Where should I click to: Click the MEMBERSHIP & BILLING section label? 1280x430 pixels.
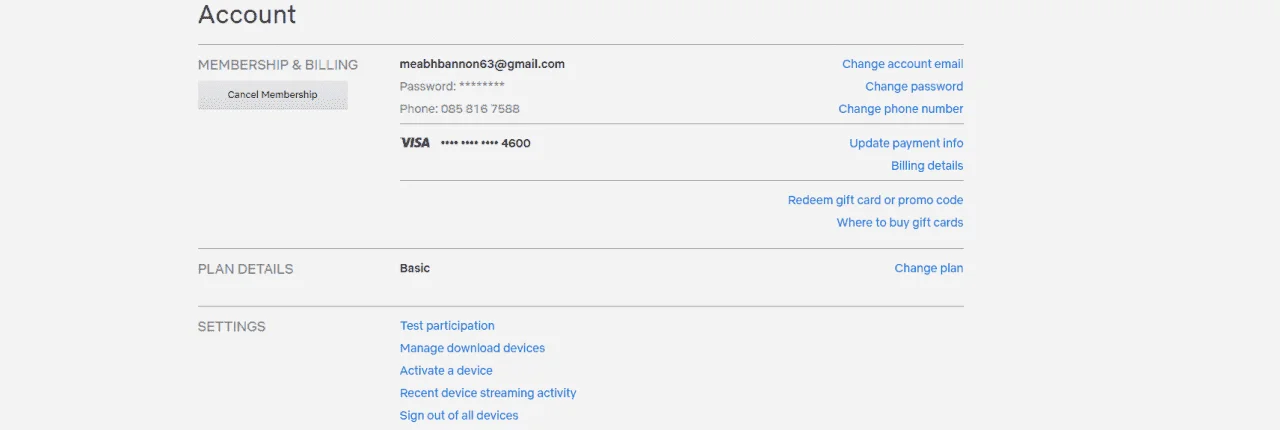point(278,65)
